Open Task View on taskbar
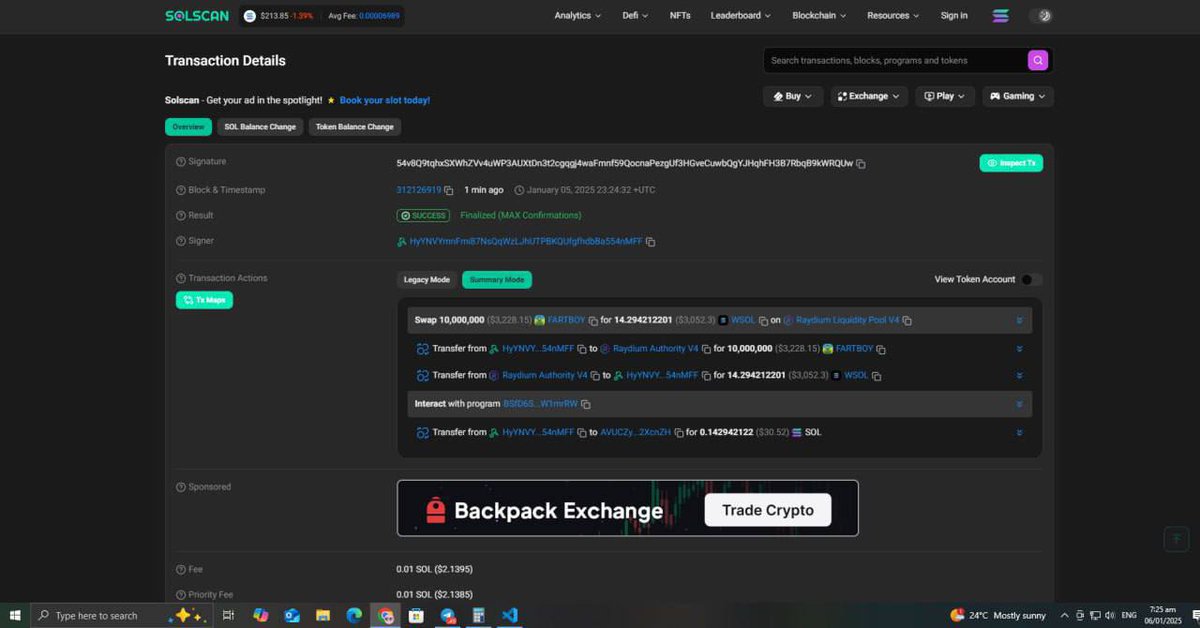Screen dimensions: 1200x628 (229, 615)
